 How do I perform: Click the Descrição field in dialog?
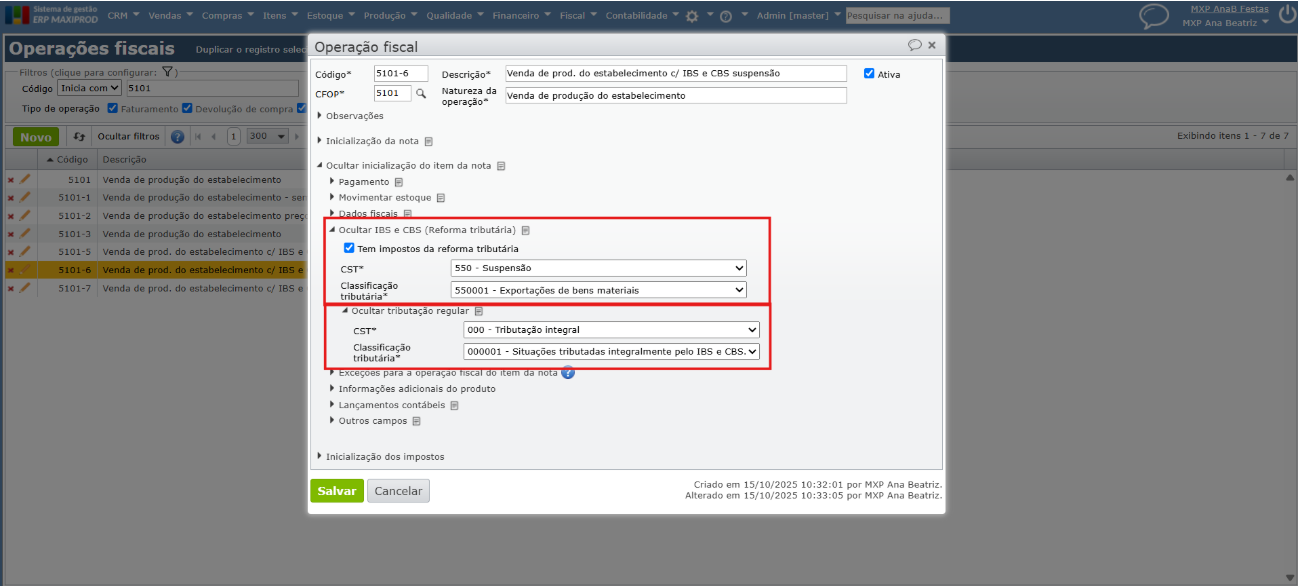(676, 73)
